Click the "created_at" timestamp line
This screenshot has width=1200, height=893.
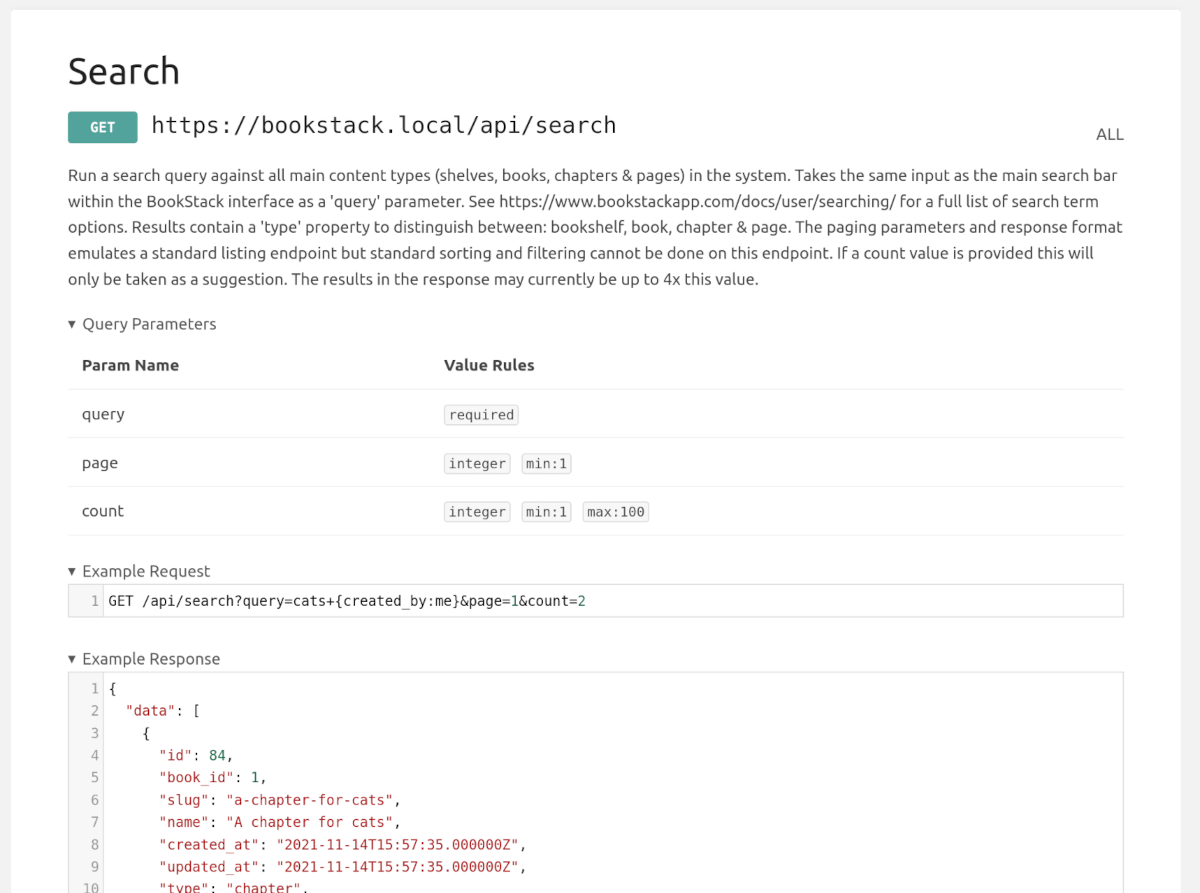[x=343, y=844]
